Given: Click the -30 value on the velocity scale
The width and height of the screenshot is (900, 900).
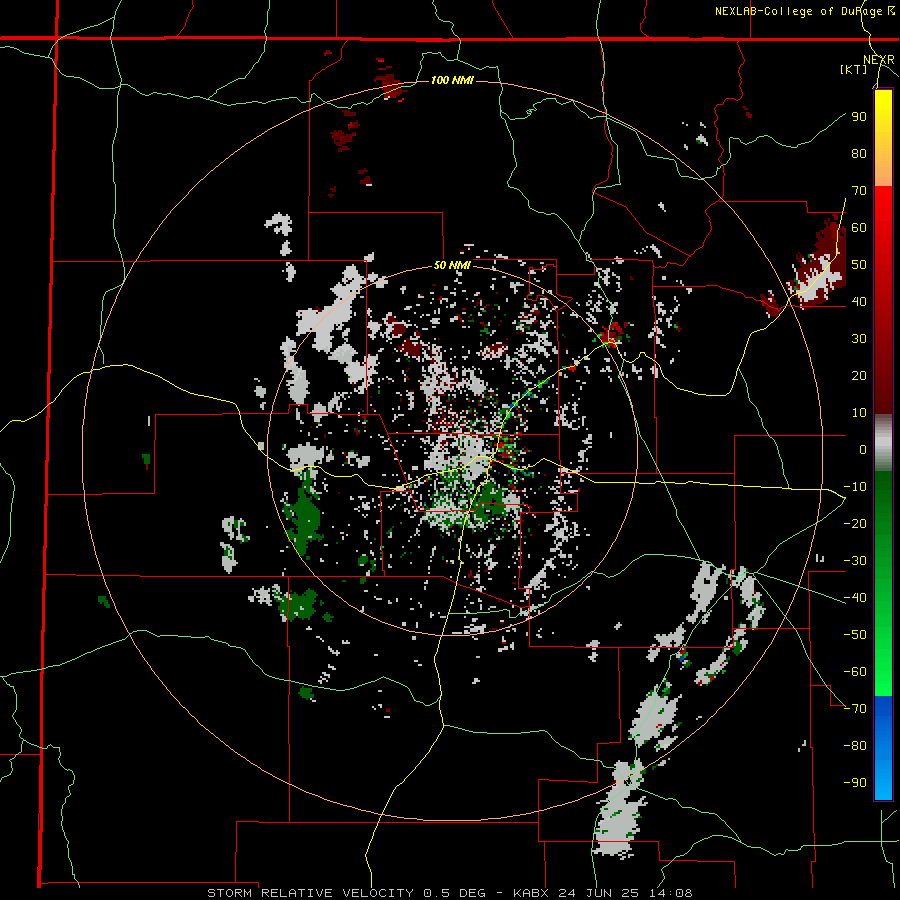Looking at the screenshot, I should (855, 561).
